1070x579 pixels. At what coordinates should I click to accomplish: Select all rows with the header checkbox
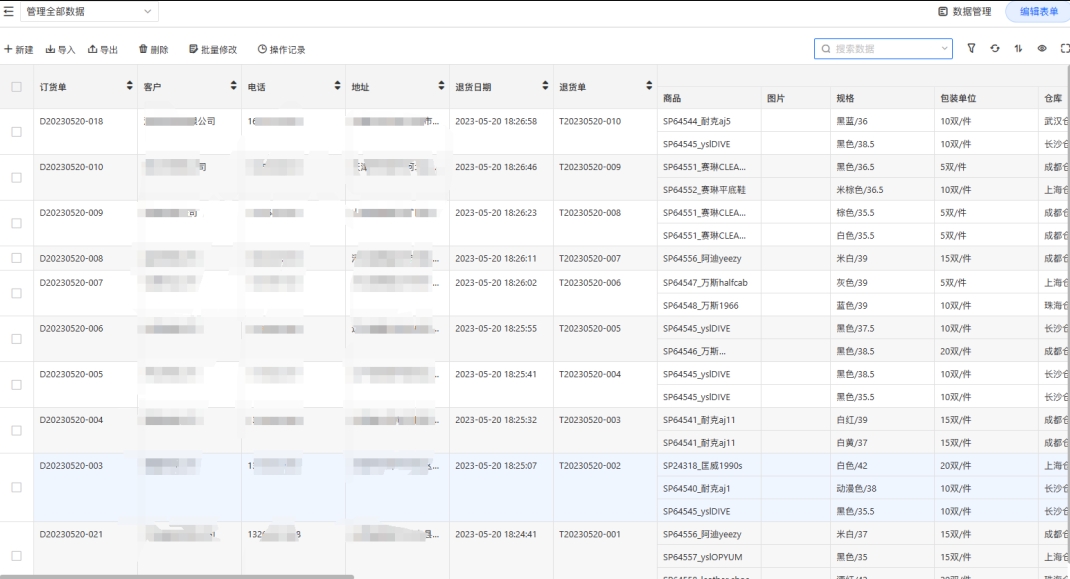(x=16, y=87)
